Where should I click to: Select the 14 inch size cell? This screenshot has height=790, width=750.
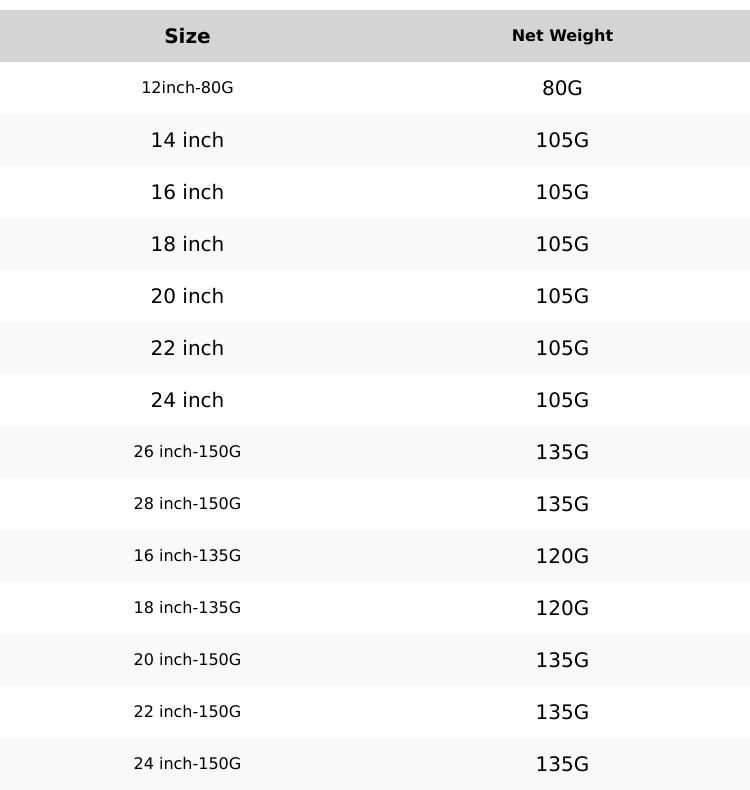click(x=187, y=140)
